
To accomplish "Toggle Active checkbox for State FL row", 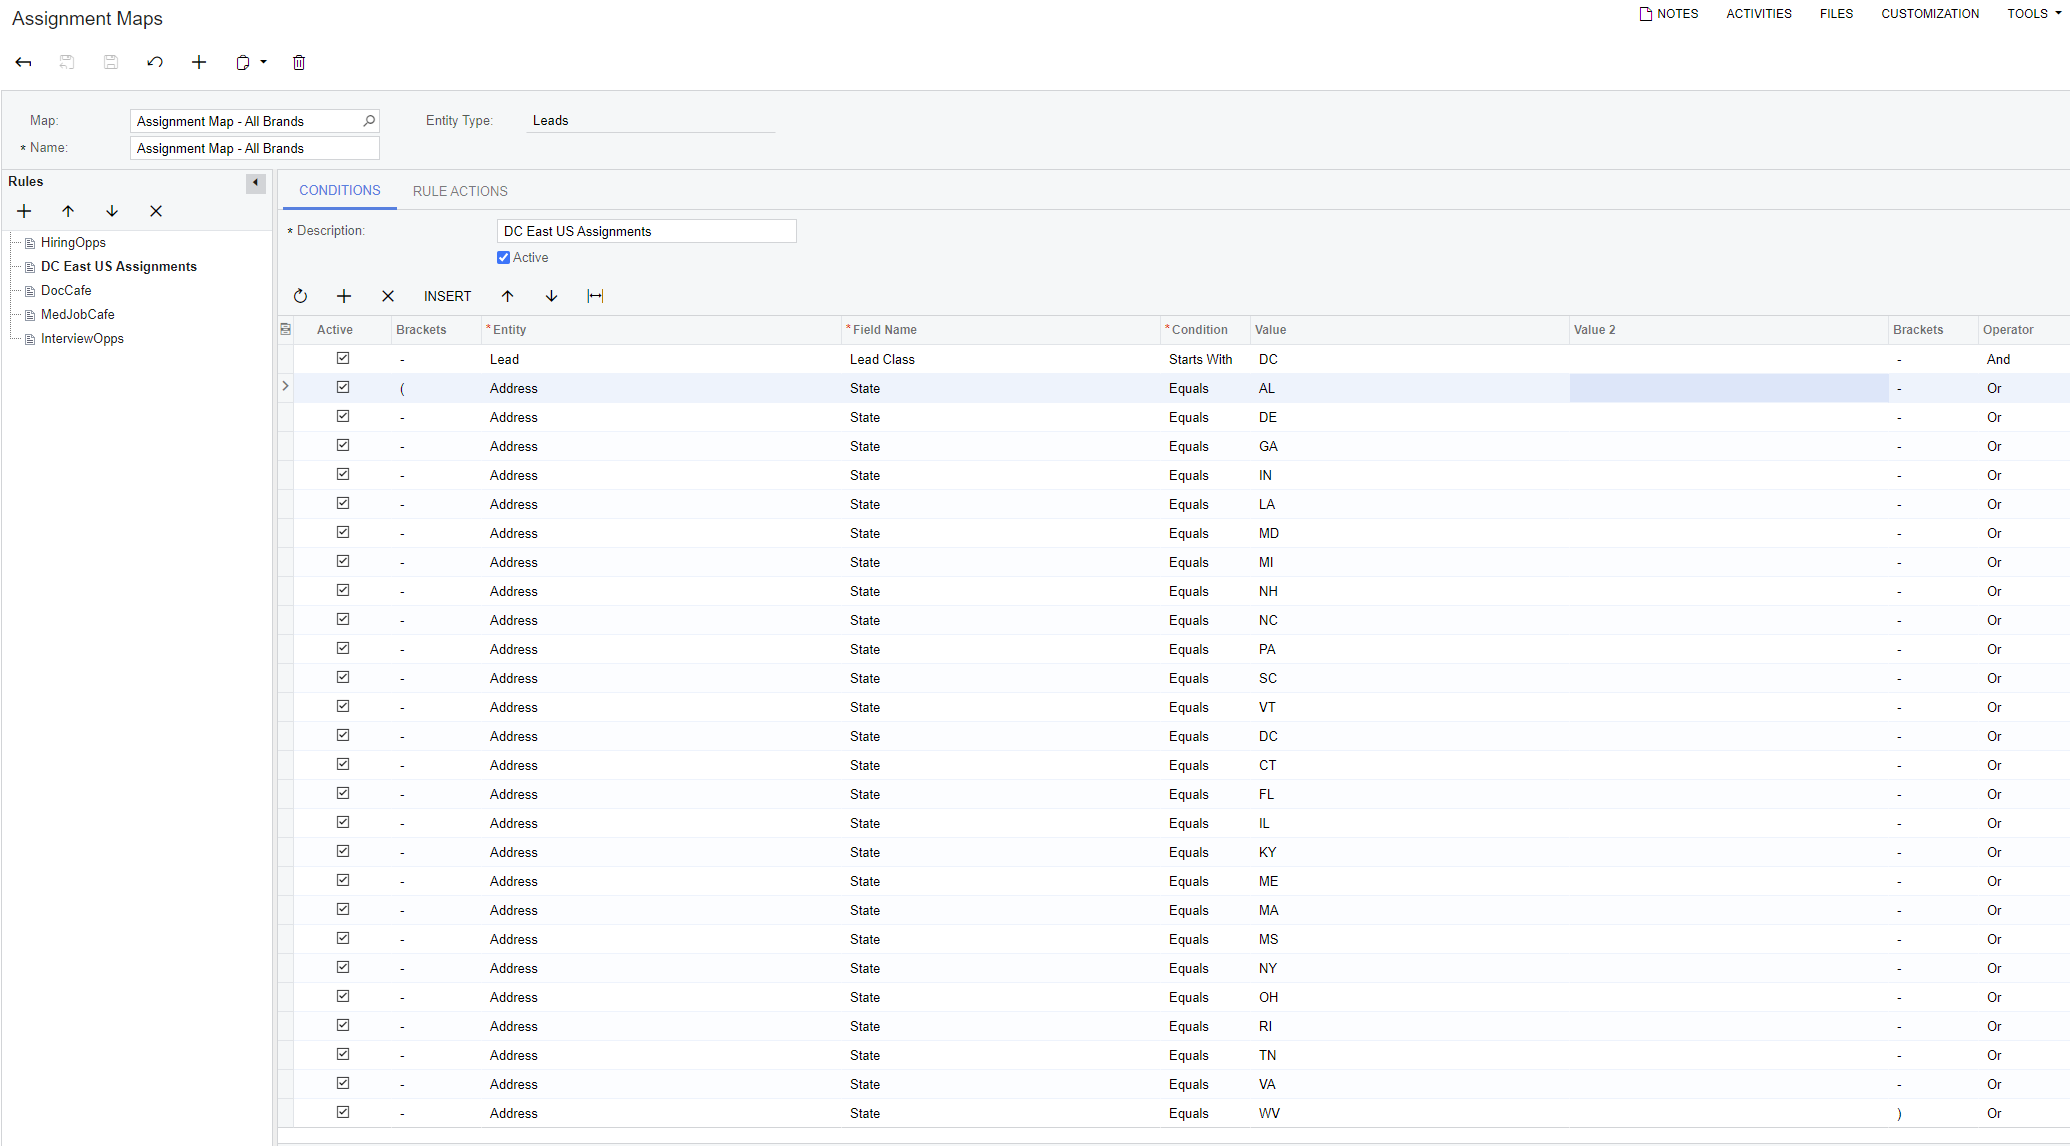I will [x=343, y=793].
